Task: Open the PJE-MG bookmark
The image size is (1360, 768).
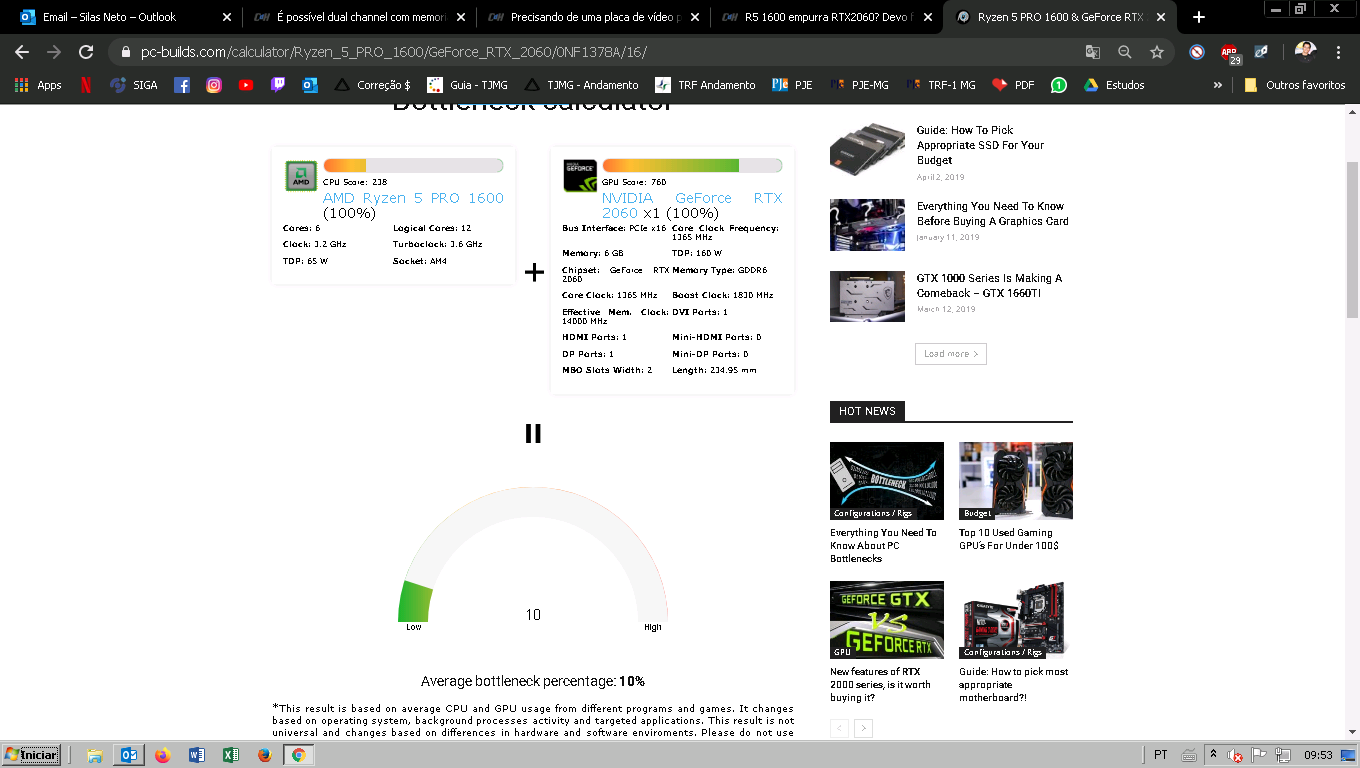Action: coord(859,85)
